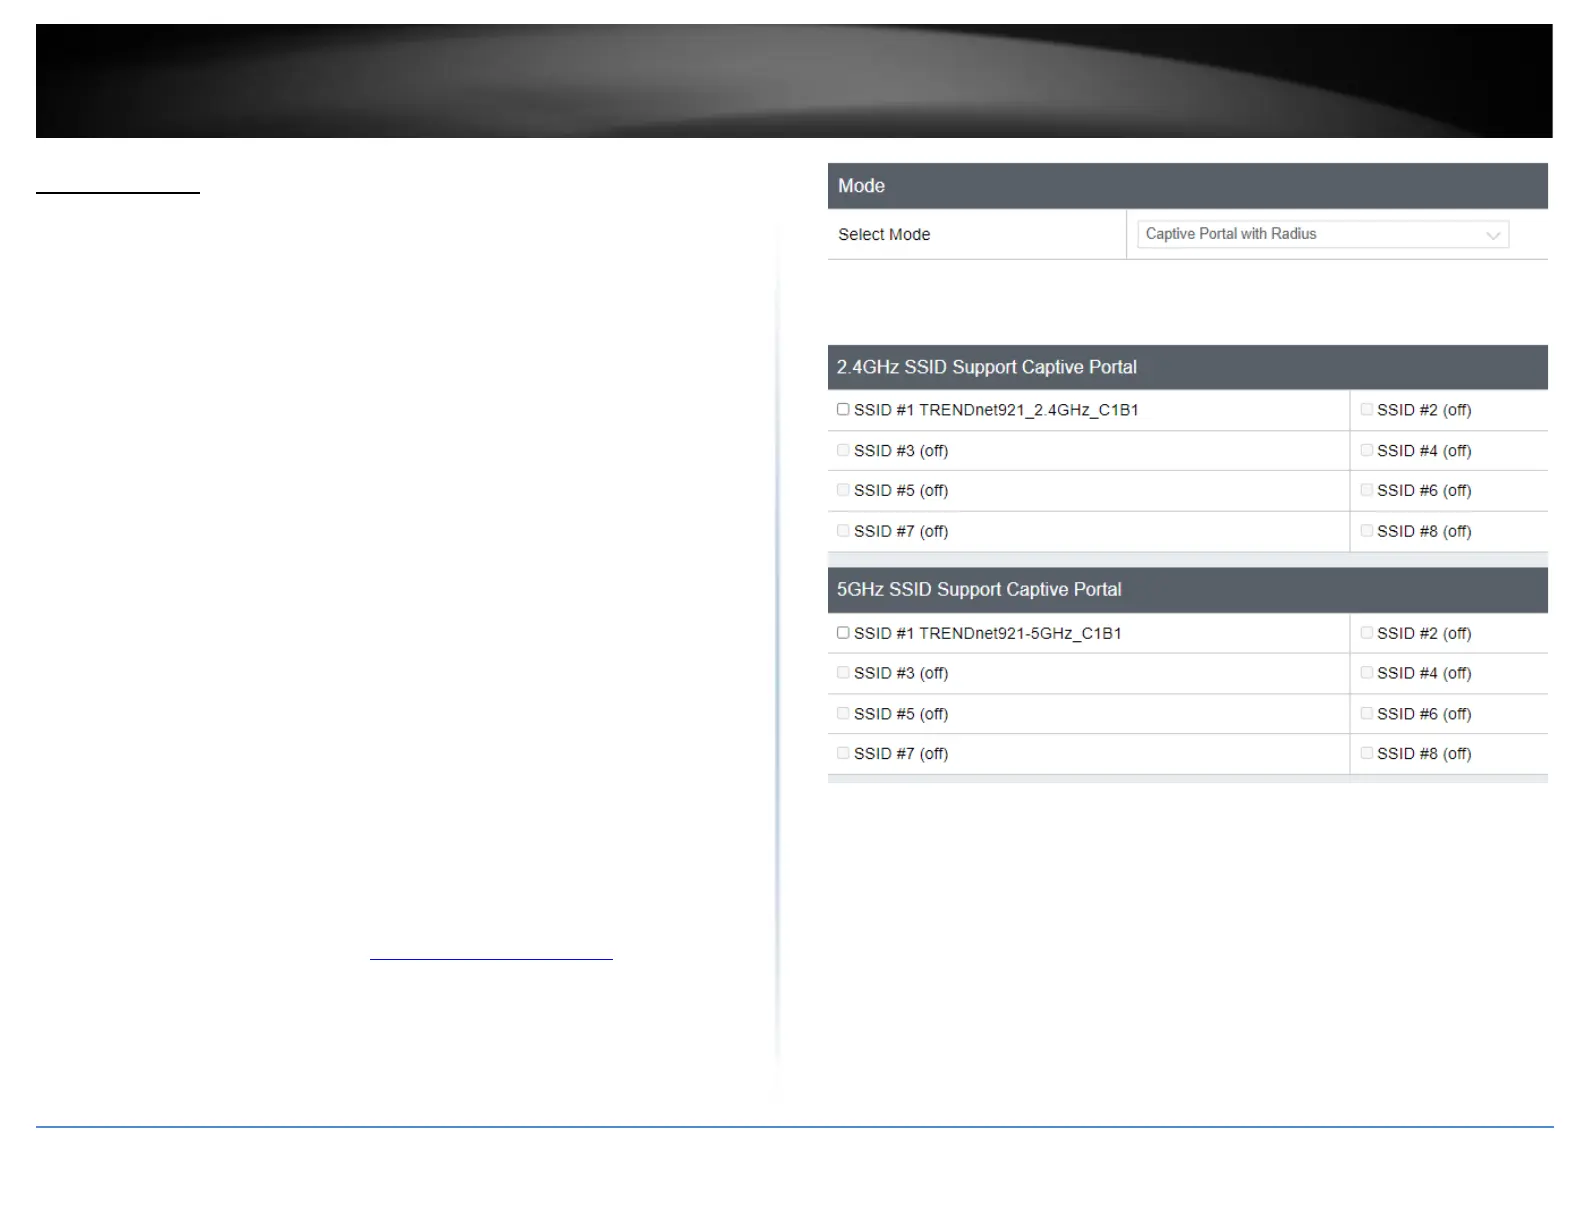
Task: Toggle 2.4GHz SSID #2 (off) checkbox
Action: click(x=1366, y=409)
